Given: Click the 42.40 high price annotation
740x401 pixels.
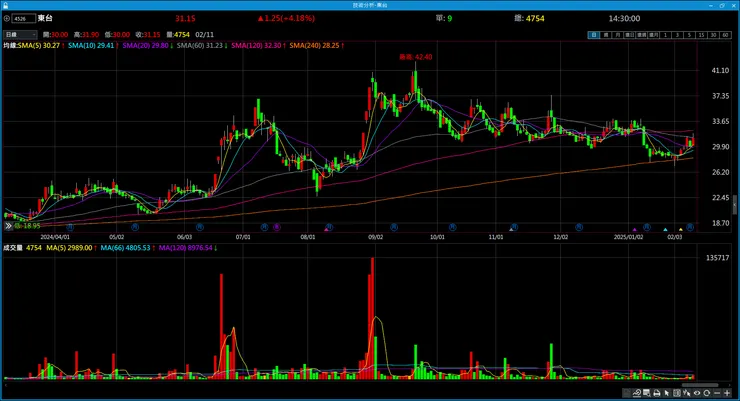Looking at the screenshot, I should 416,57.
